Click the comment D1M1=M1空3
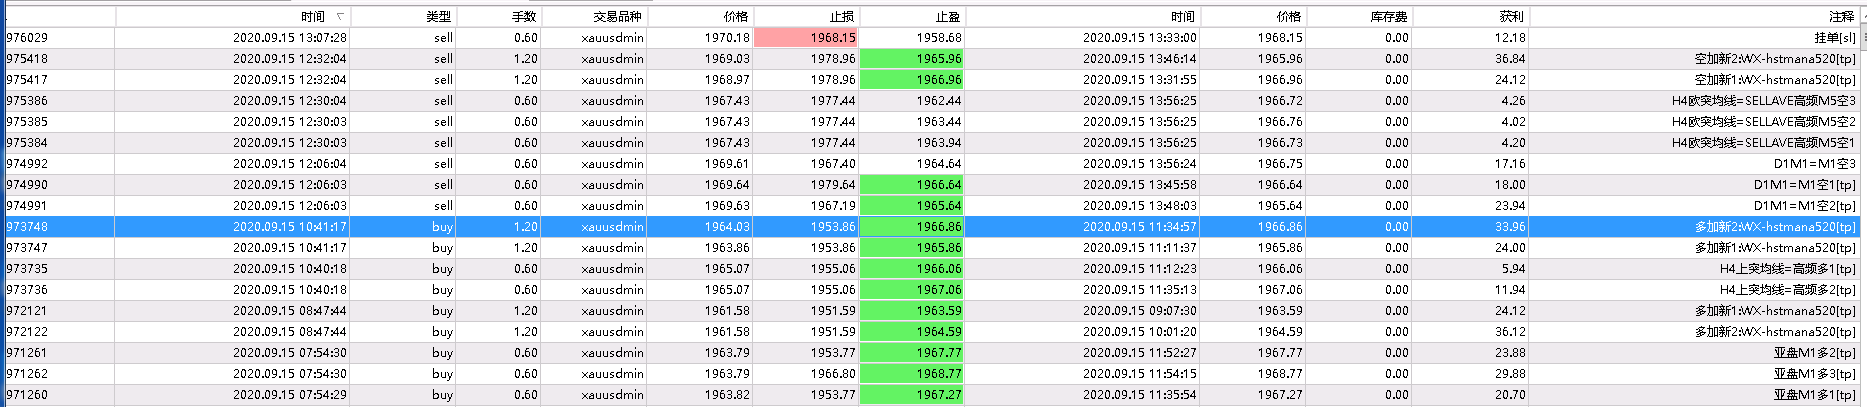The height and width of the screenshot is (407, 1867). [1815, 163]
